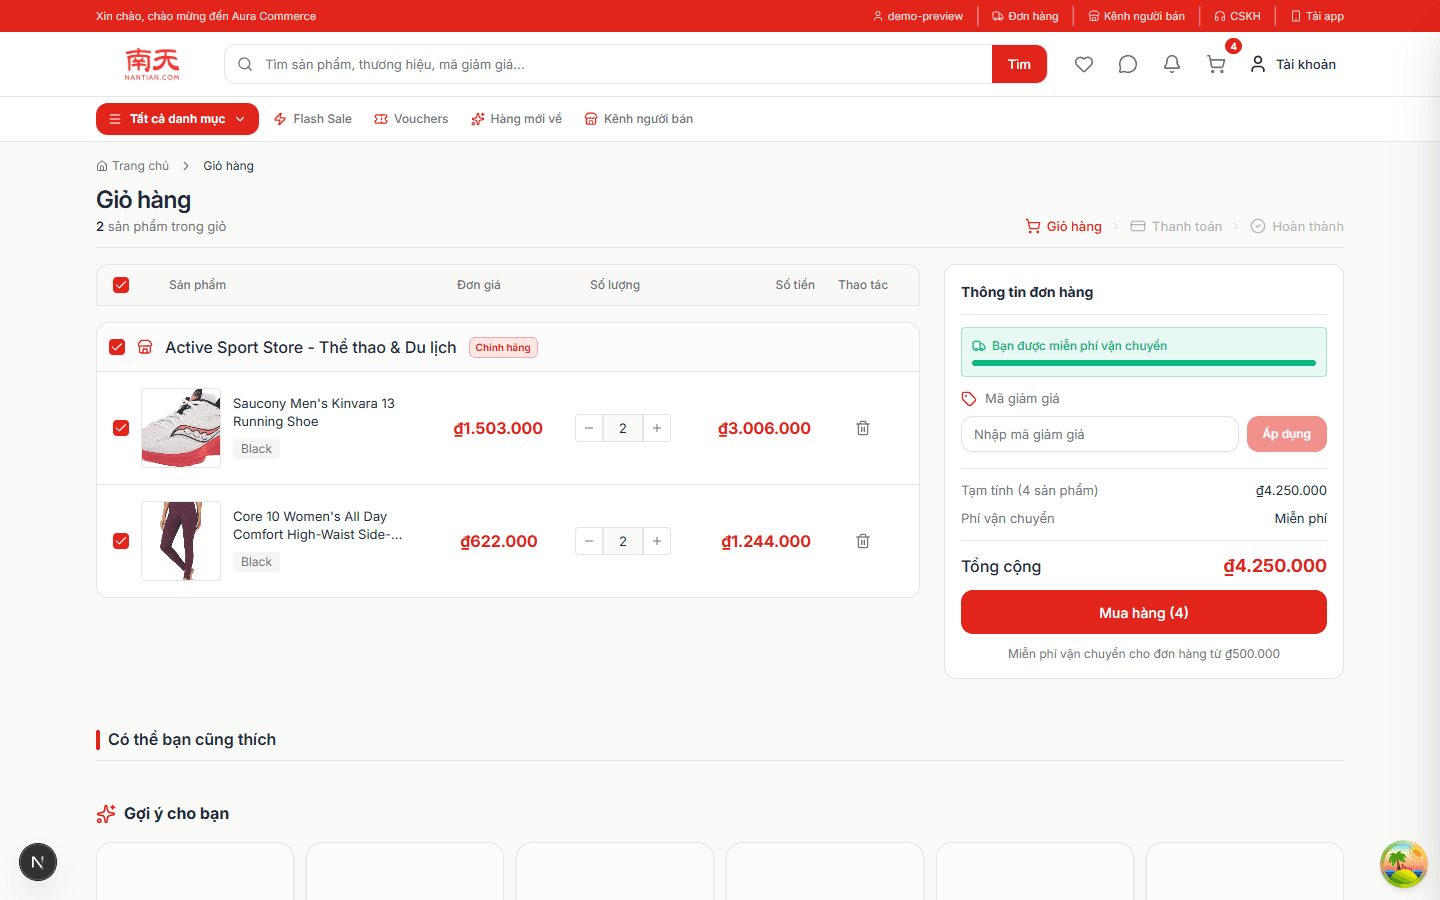
Task: Open CSKH support link
Action: click(1237, 16)
